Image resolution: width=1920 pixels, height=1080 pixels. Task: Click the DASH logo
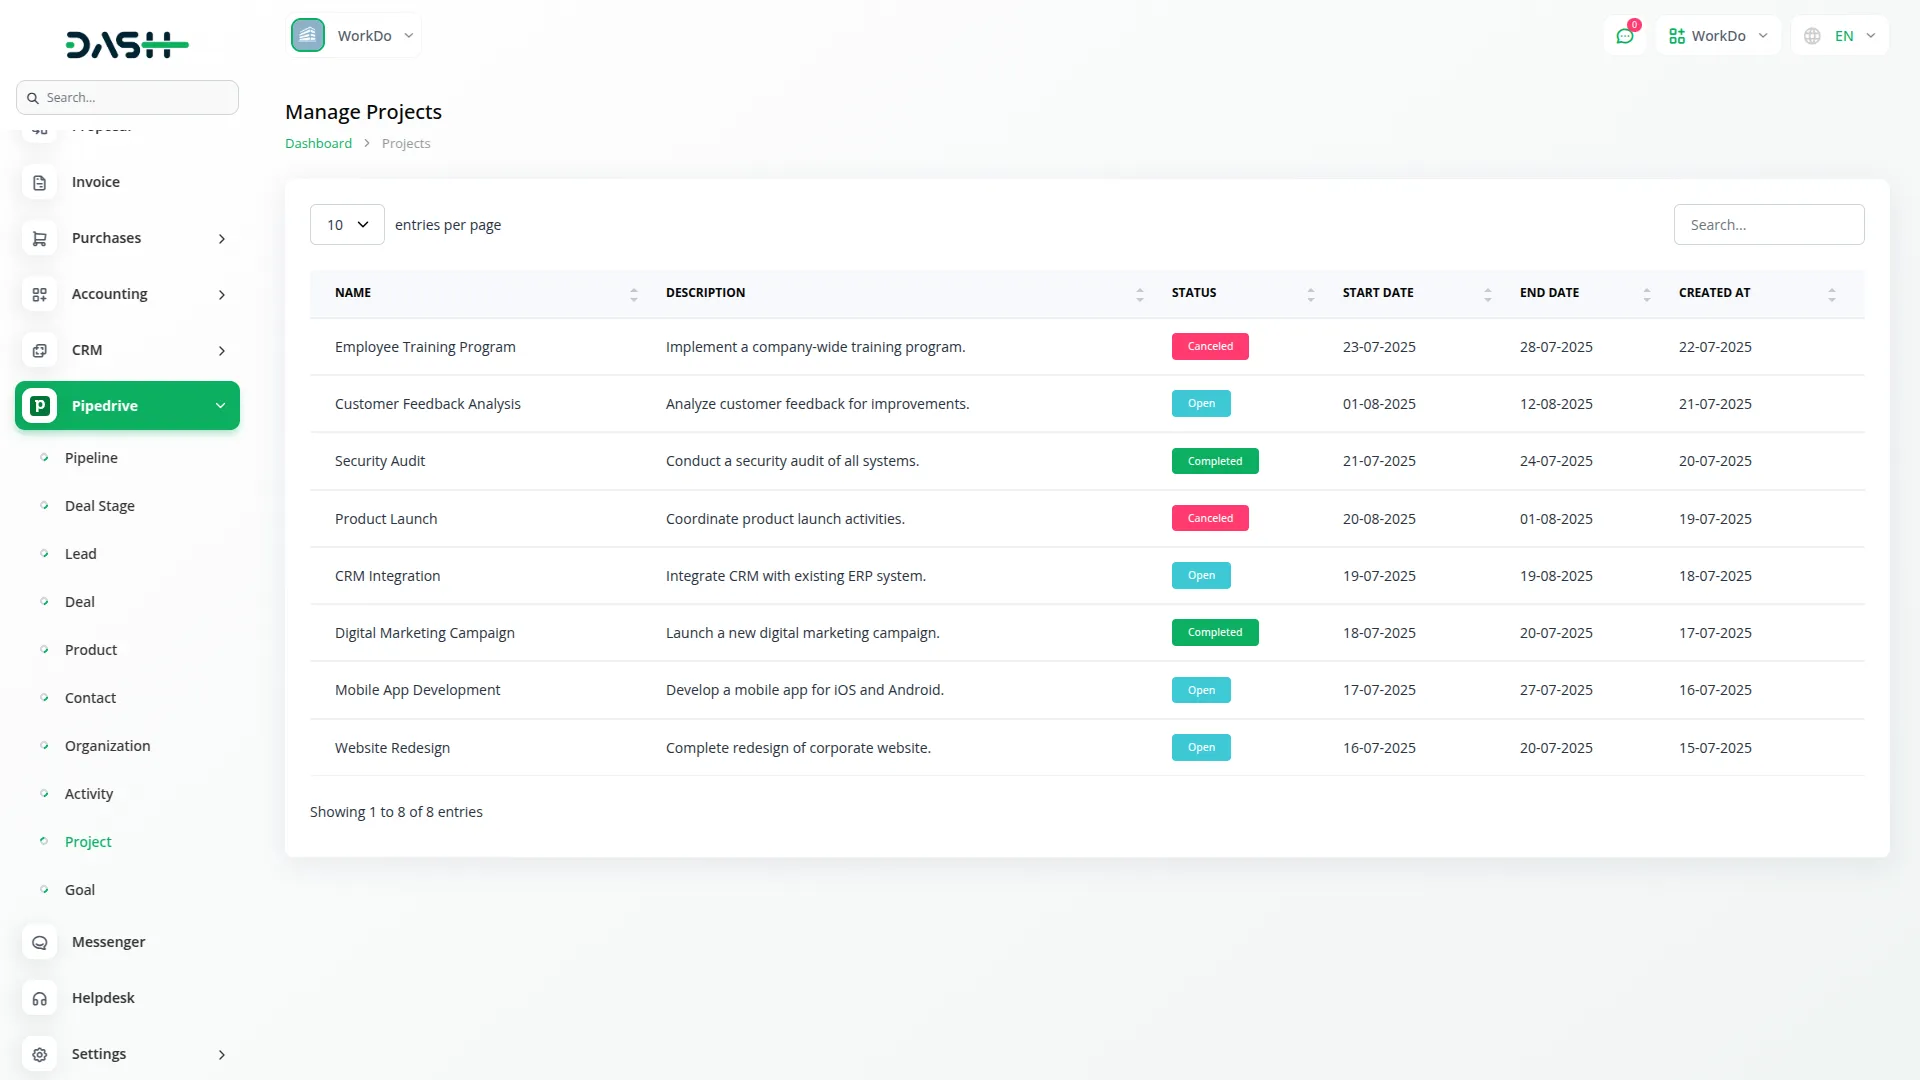point(127,44)
